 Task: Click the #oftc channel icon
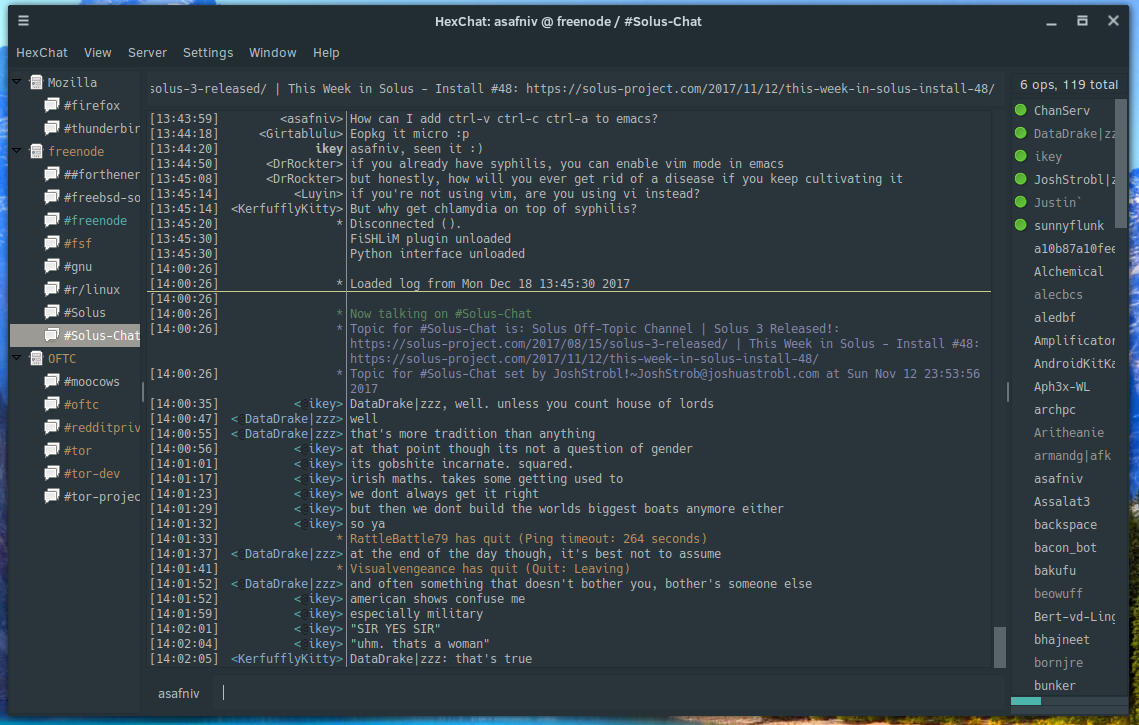pyautogui.click(x=52, y=405)
